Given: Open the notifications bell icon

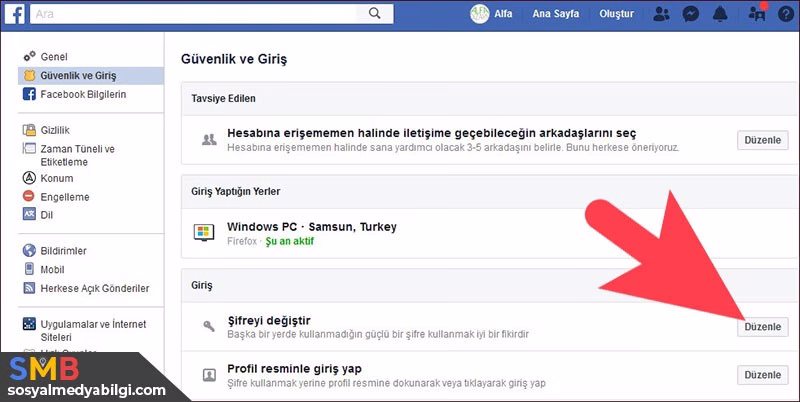Looking at the screenshot, I should click(x=720, y=14).
